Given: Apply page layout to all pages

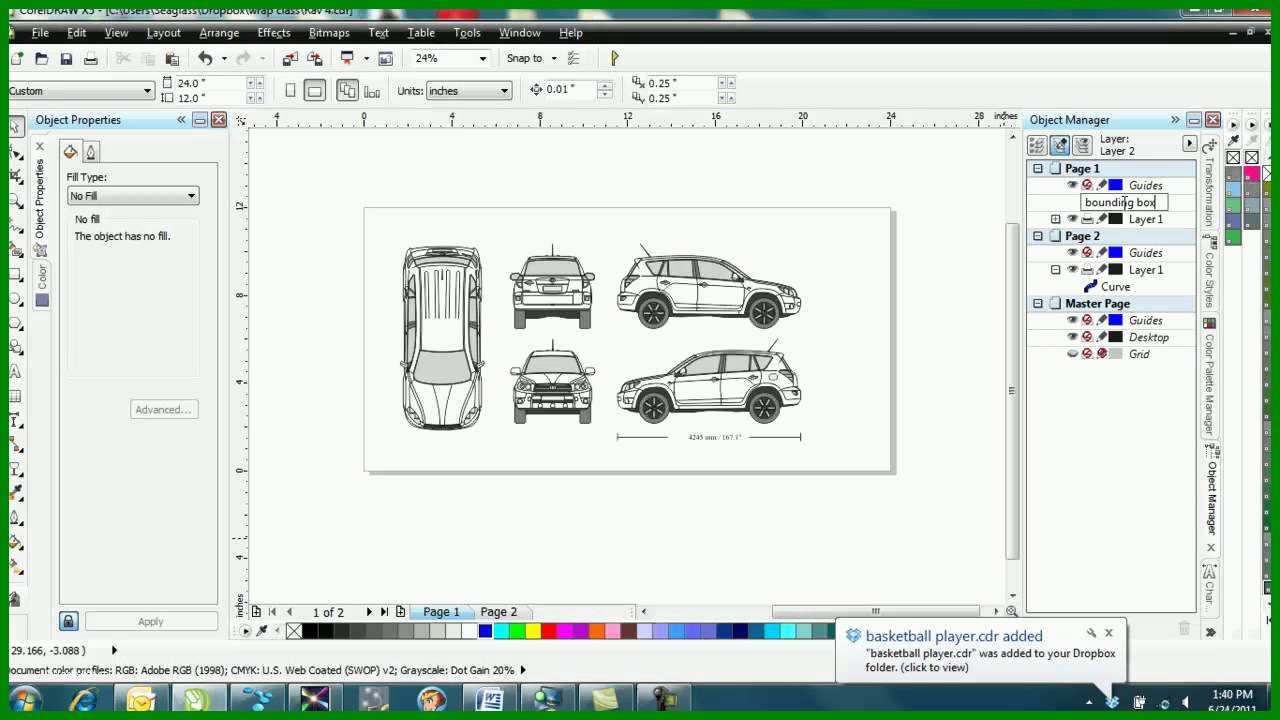Looking at the screenshot, I should 347,91.
